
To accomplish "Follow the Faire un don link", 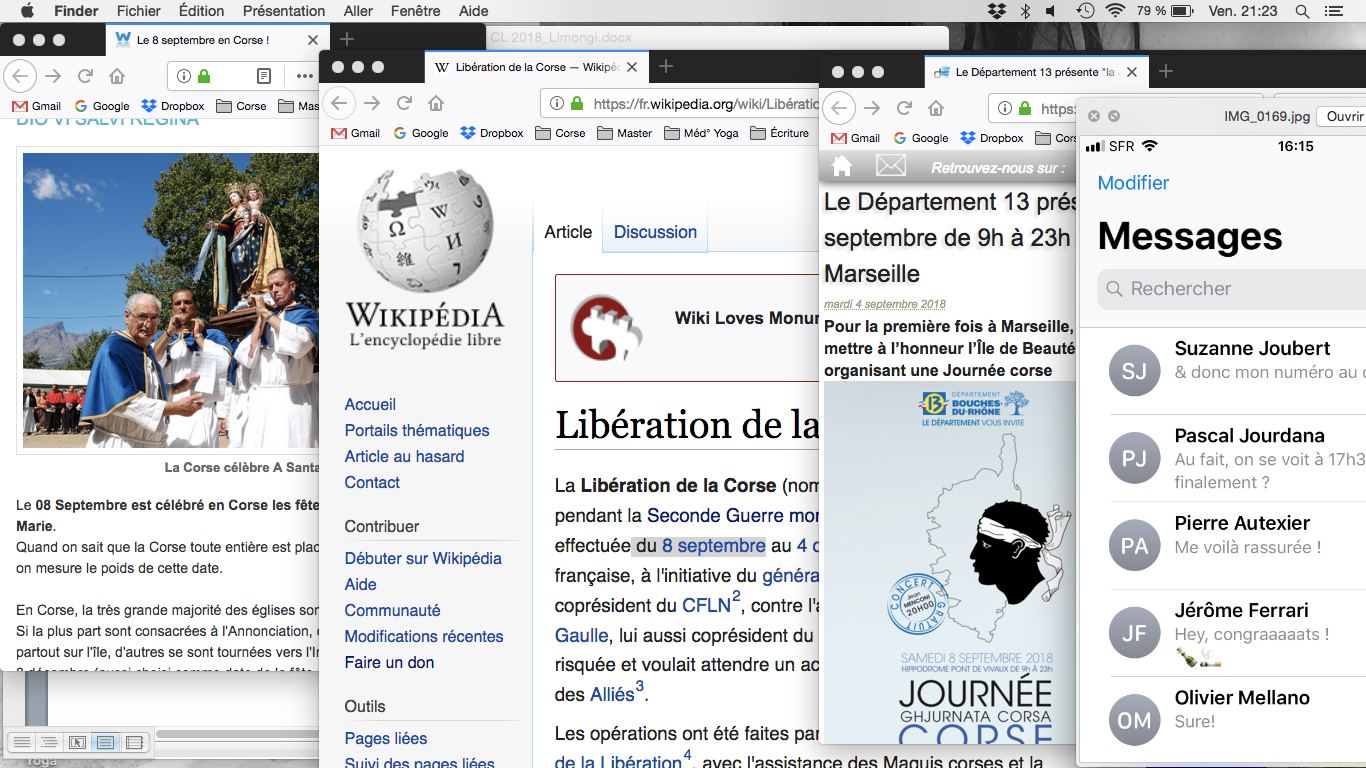I will pyautogui.click(x=389, y=662).
